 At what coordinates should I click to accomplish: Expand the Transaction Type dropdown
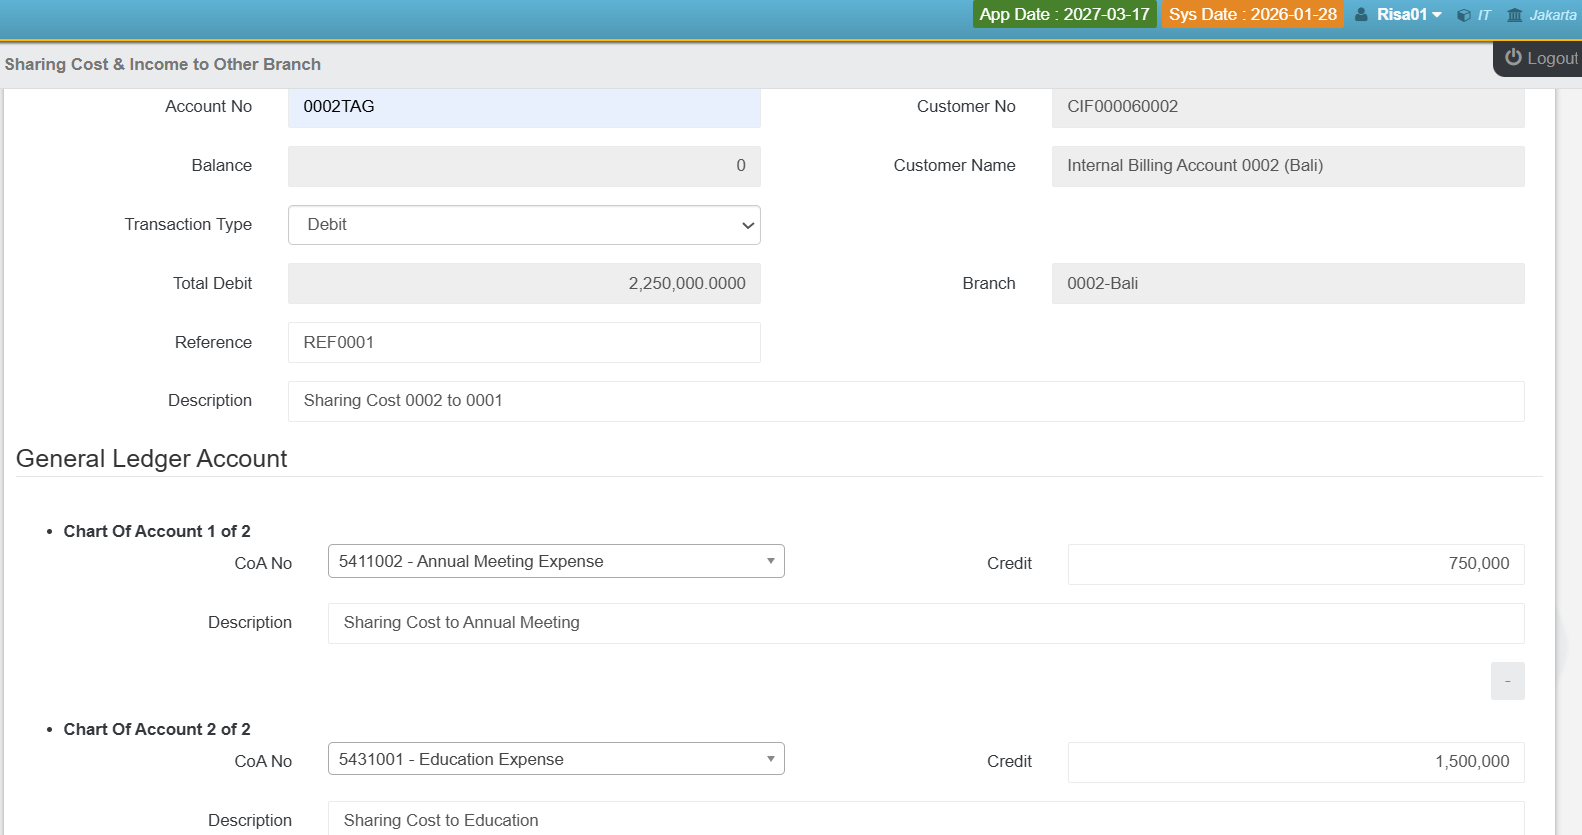pos(524,225)
